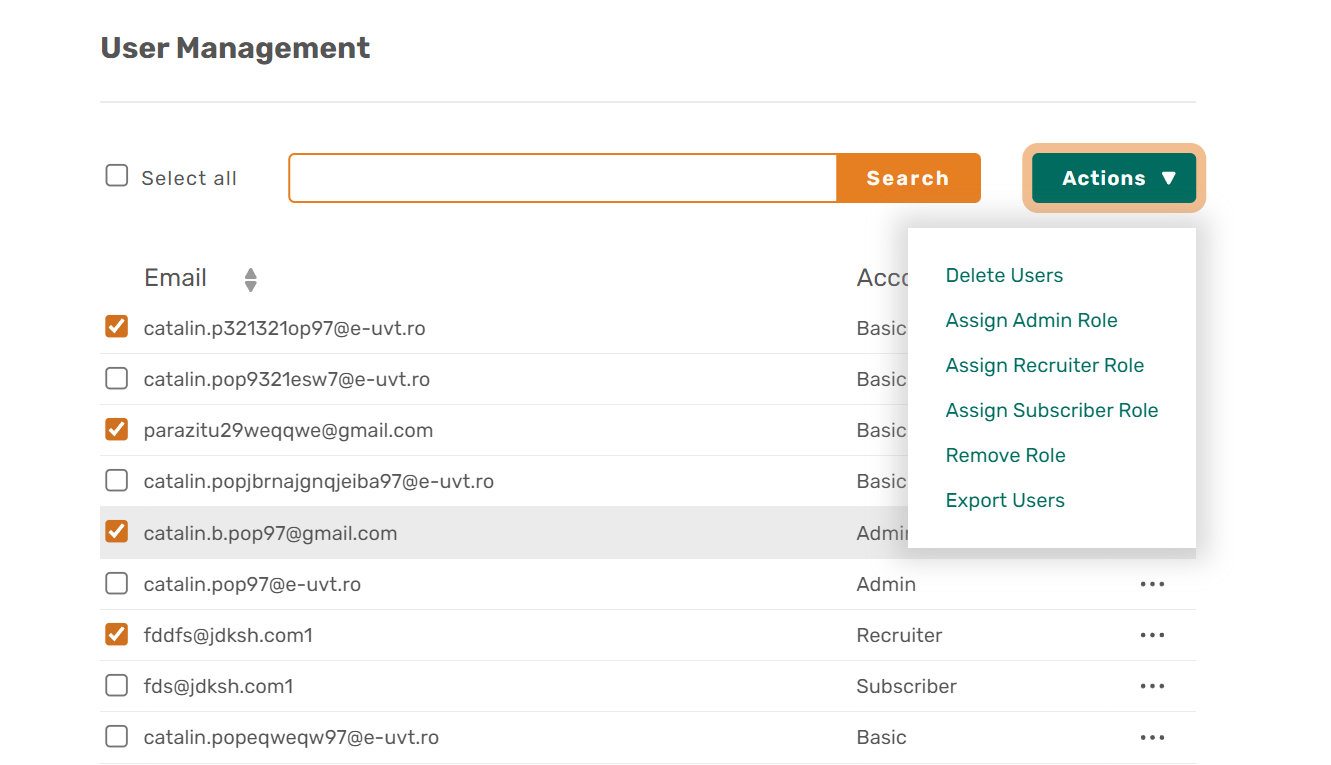This screenshot has width=1331, height=765.
Task: Open more options for fds@jdksh.com1
Action: pos(1152,686)
